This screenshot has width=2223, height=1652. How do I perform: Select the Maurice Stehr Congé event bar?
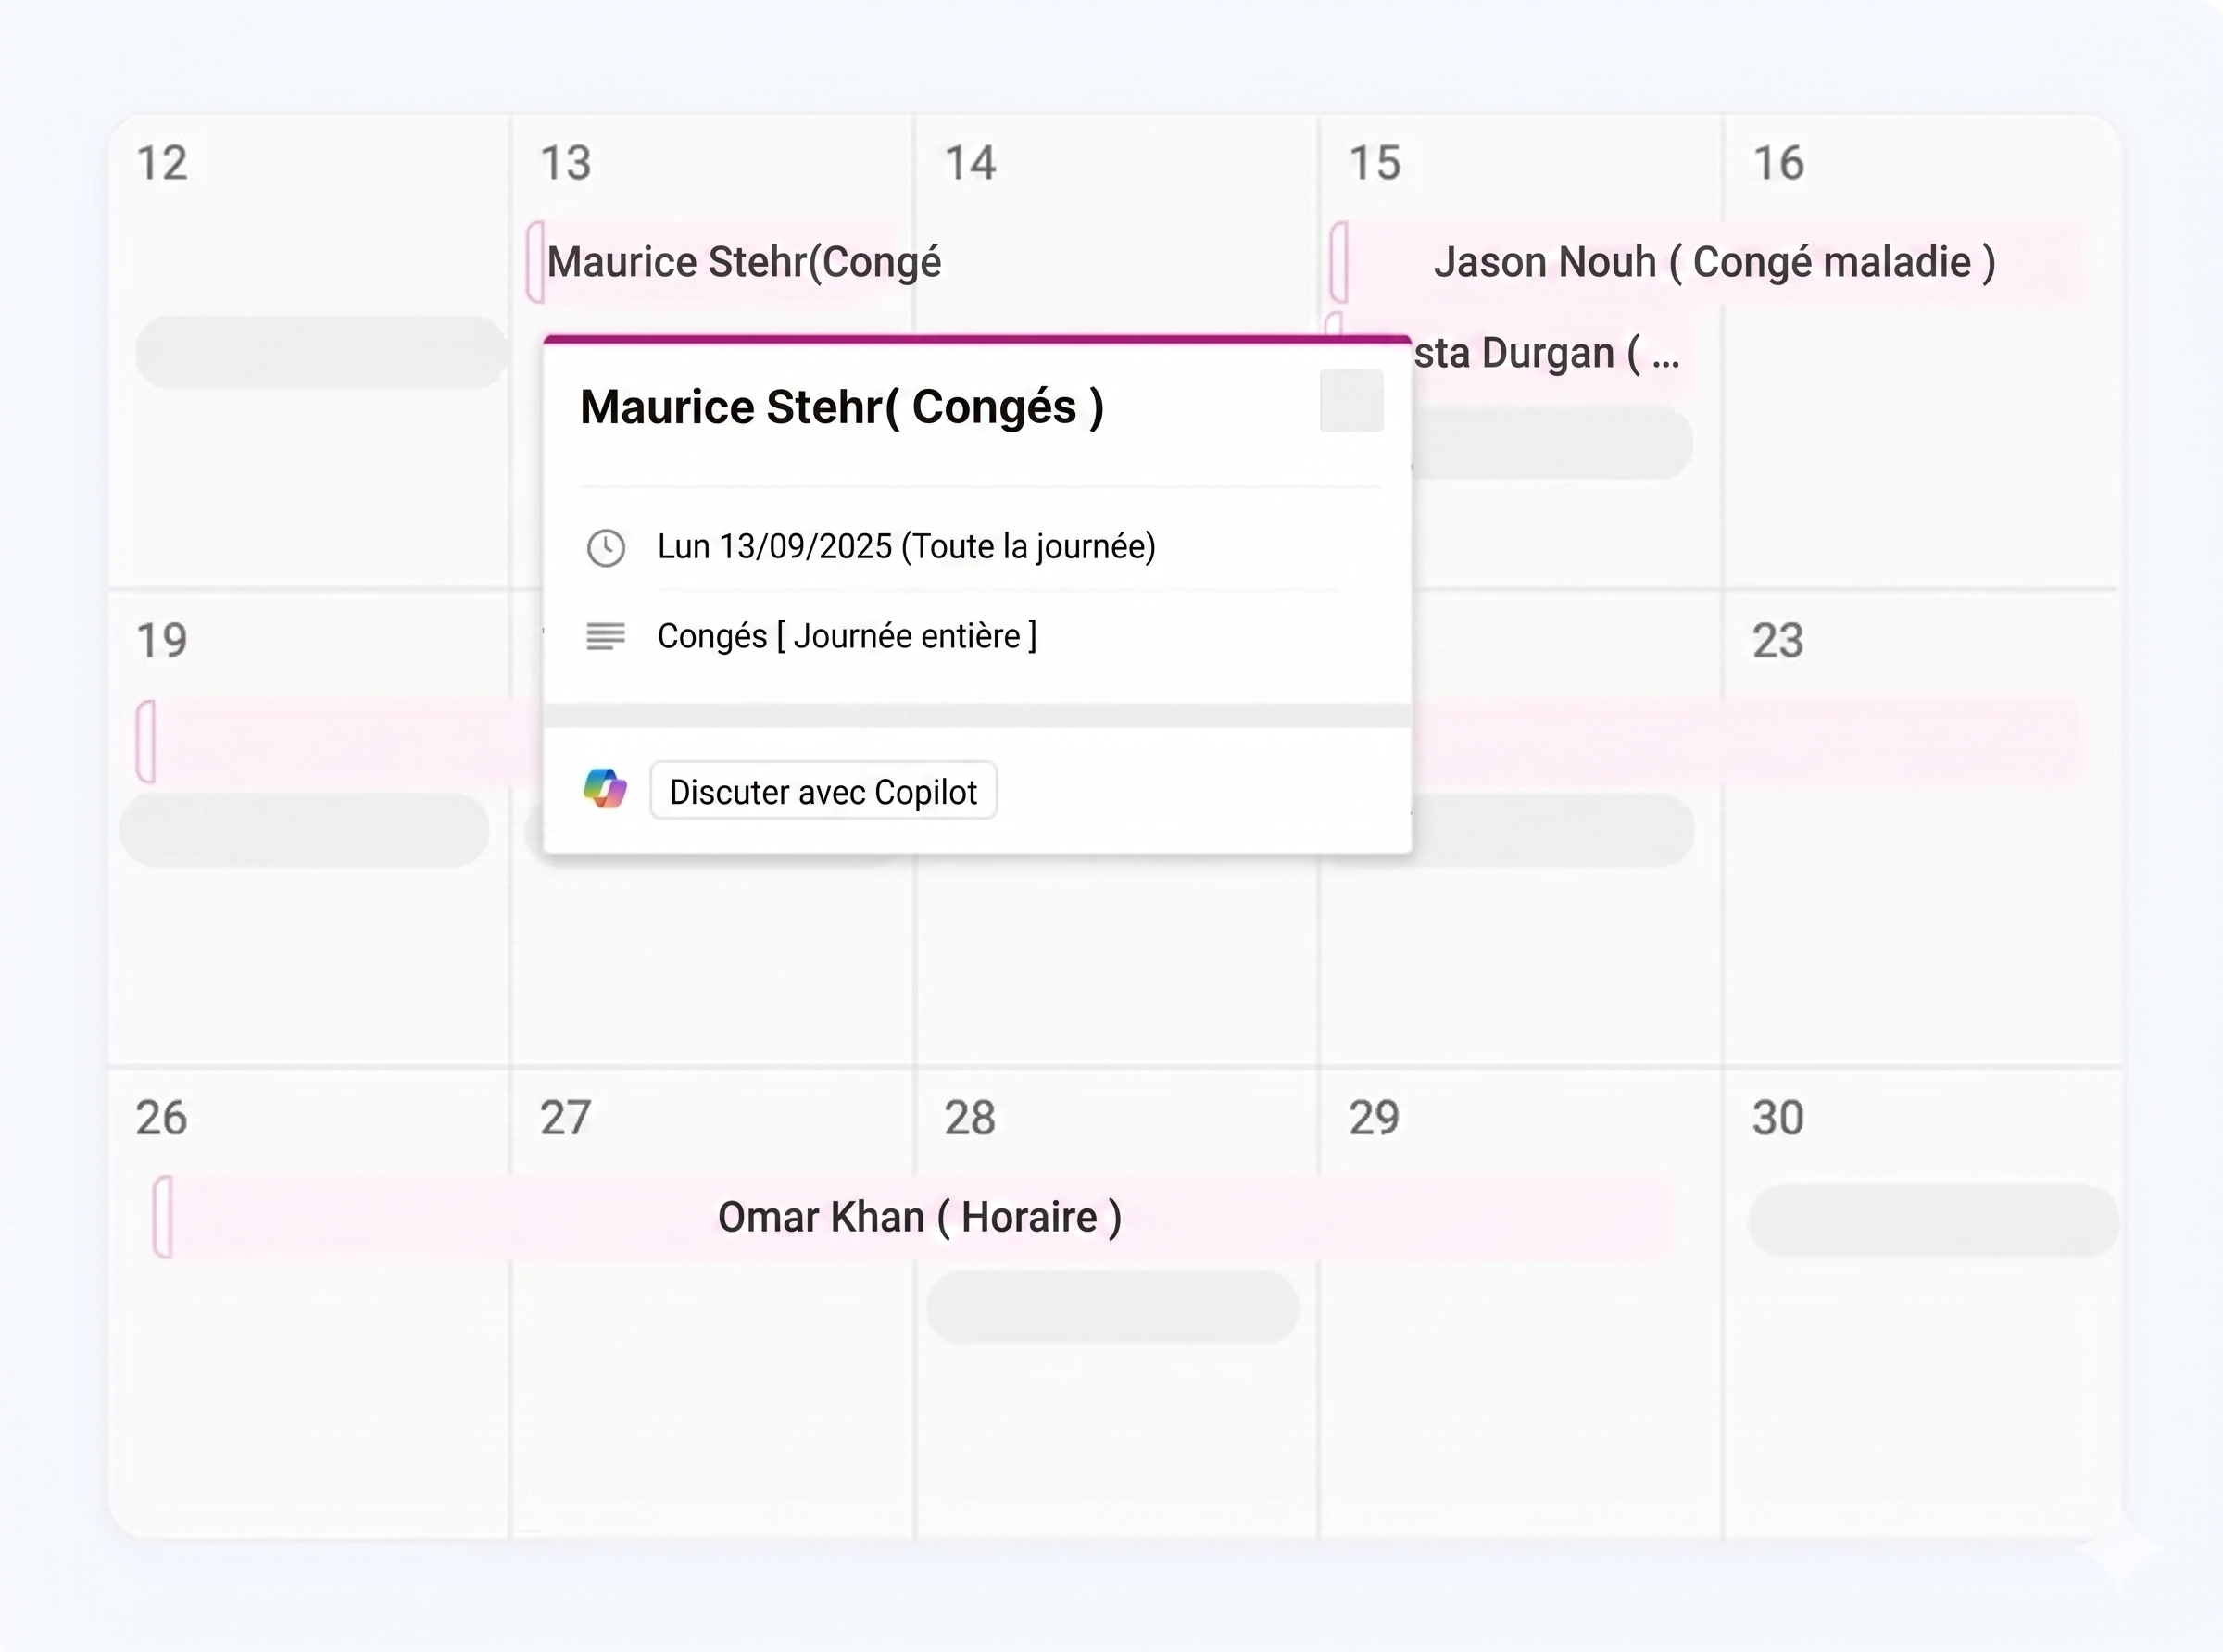[743, 262]
